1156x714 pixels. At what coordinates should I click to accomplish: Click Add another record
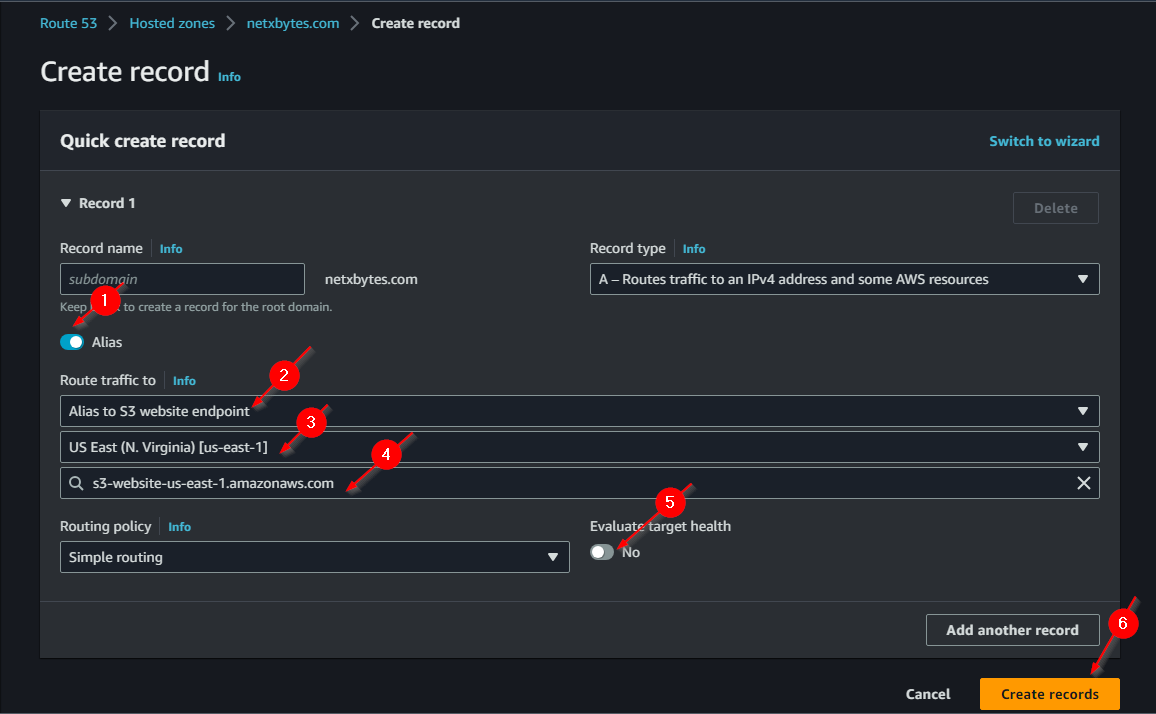tap(1012, 630)
